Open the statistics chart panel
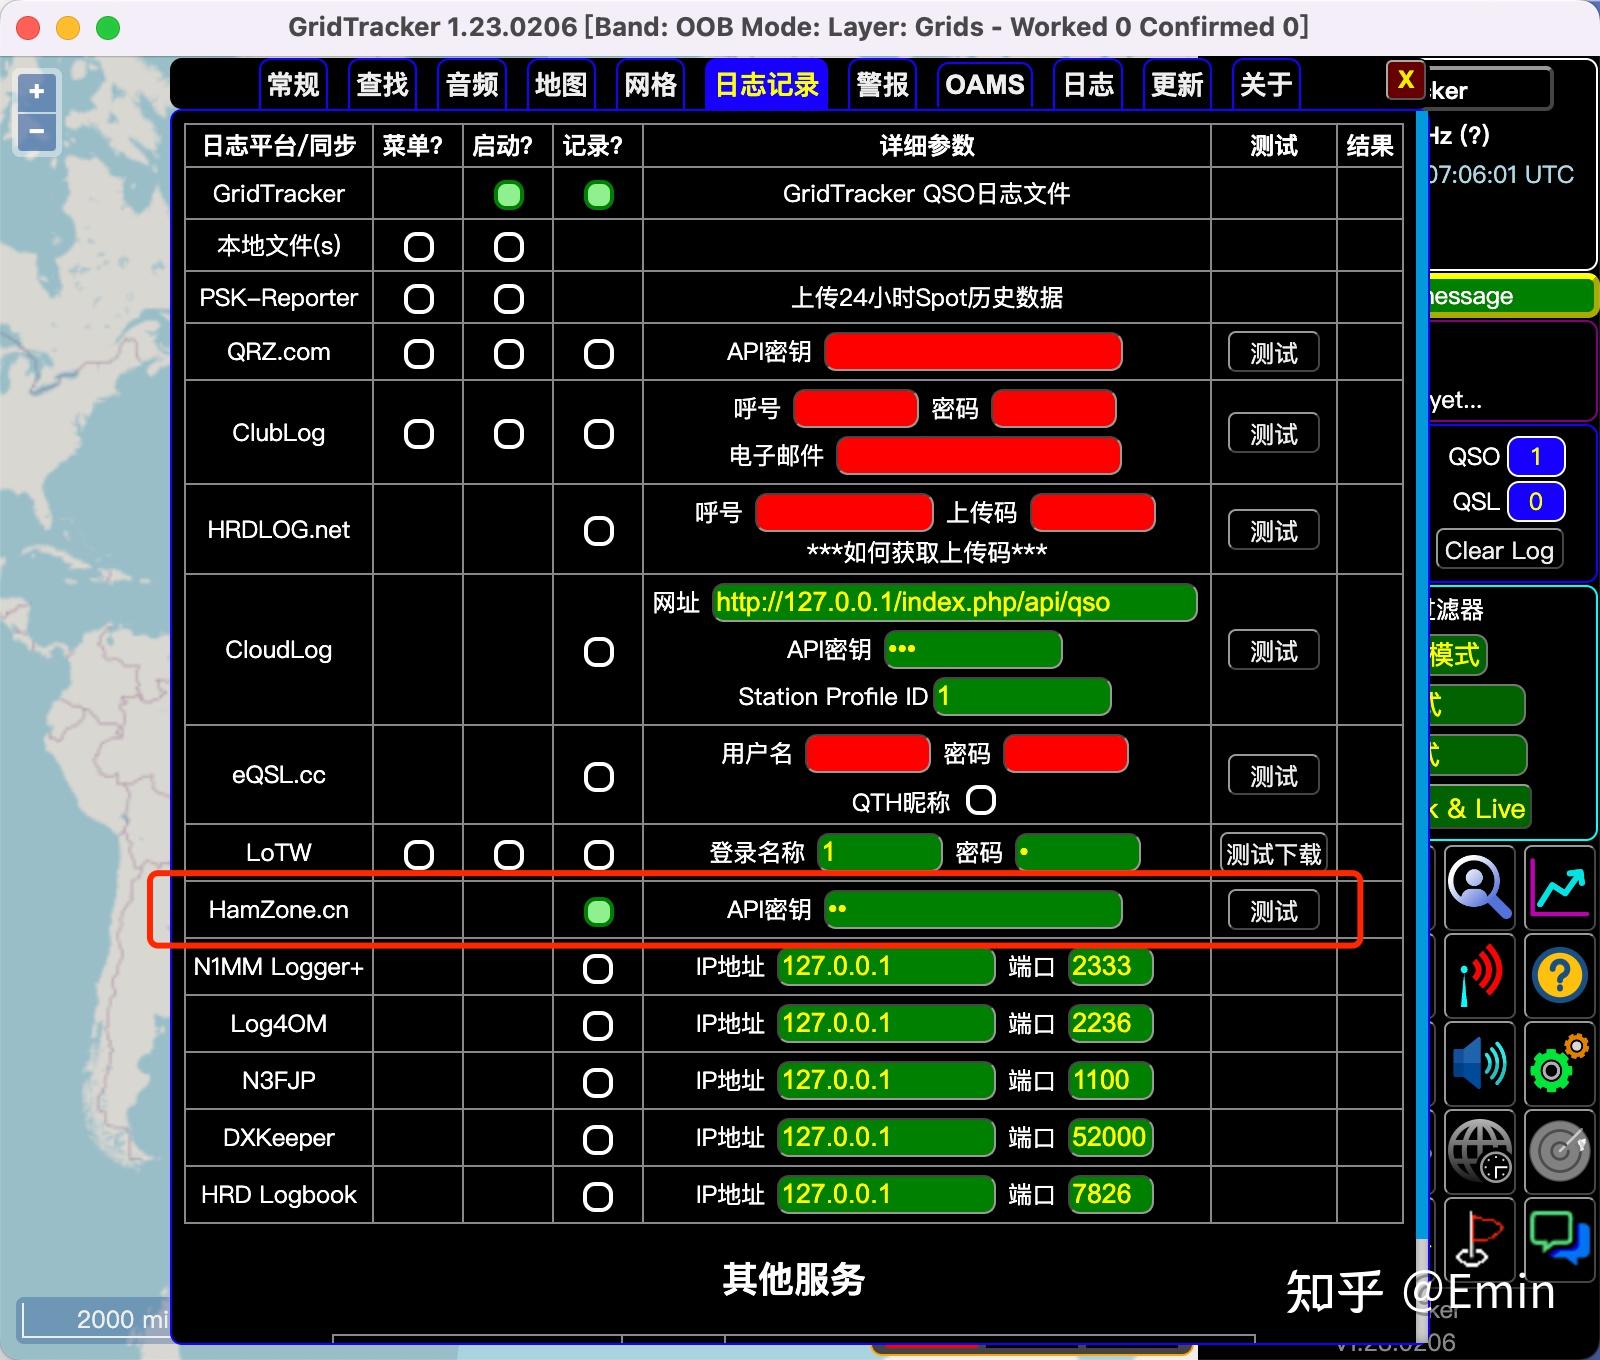The width and height of the screenshot is (1600, 1360). click(1559, 888)
